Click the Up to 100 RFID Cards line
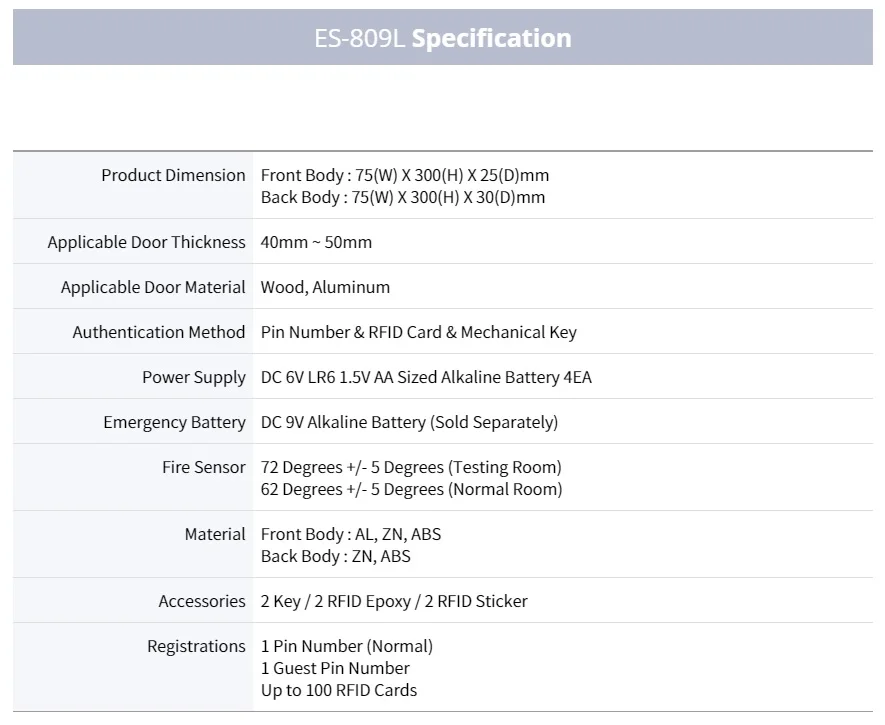Viewport: 885px width, 725px height. 339,690
